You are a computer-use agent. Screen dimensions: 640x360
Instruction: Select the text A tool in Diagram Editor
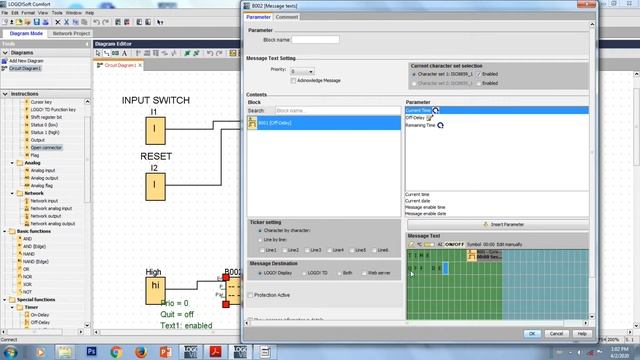pos(124,53)
